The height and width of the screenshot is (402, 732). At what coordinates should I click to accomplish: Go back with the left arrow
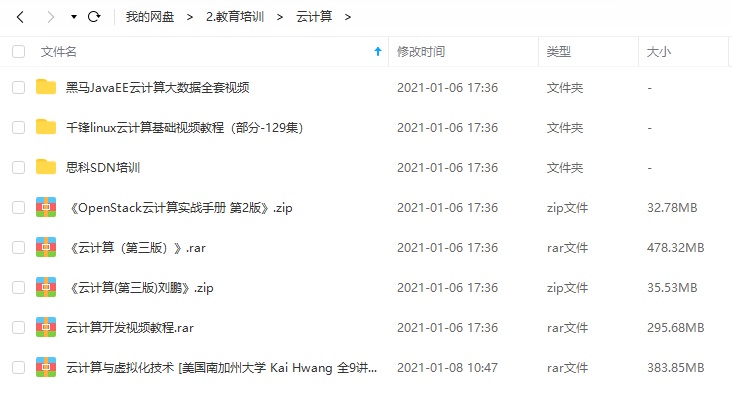tap(20, 17)
